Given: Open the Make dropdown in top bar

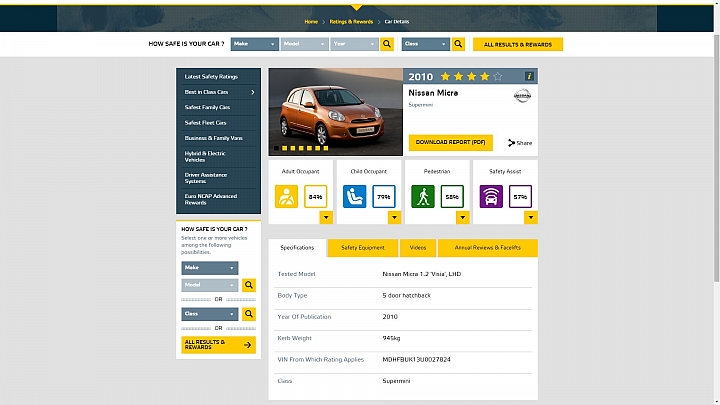Looking at the screenshot, I should [x=254, y=44].
